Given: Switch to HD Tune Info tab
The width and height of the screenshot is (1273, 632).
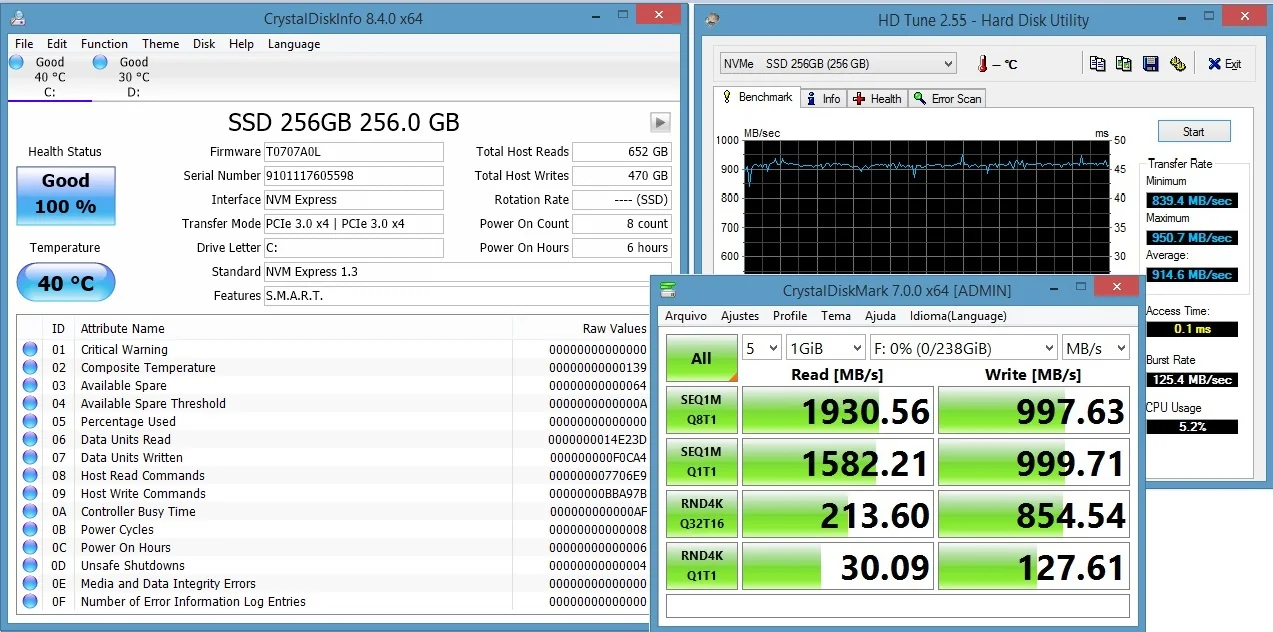Looking at the screenshot, I should (822, 98).
